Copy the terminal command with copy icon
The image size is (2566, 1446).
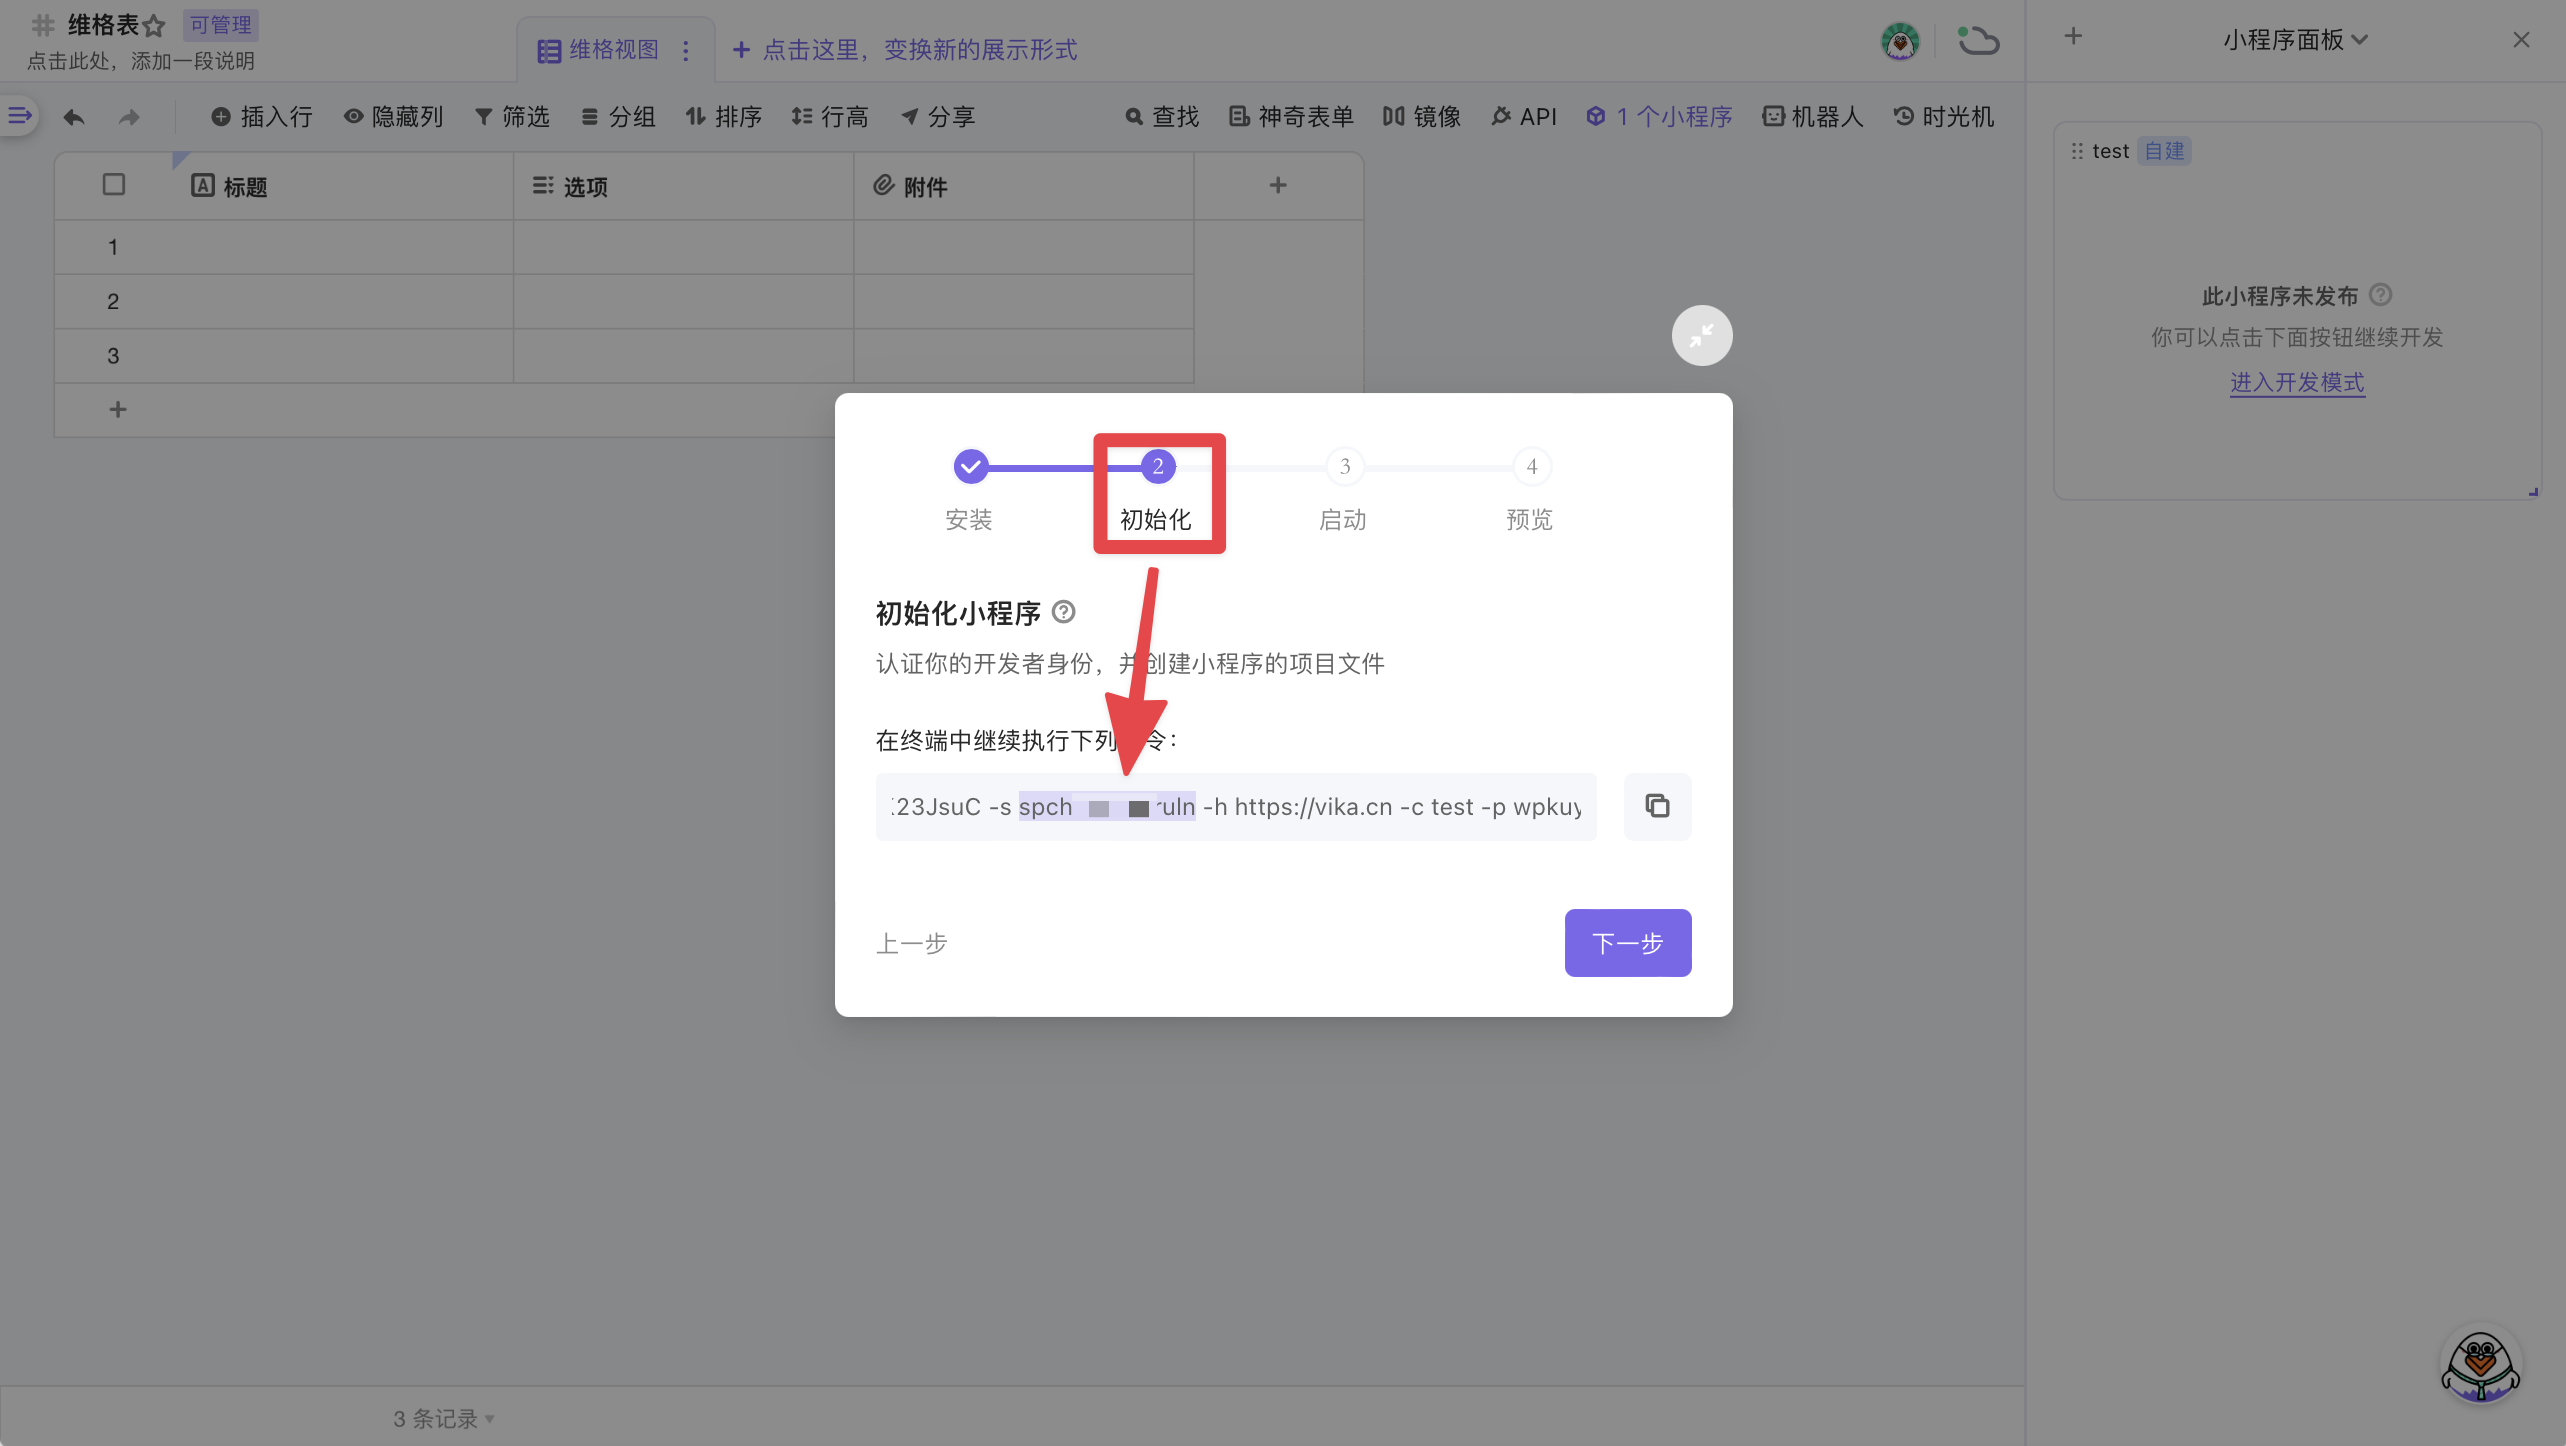[1657, 806]
